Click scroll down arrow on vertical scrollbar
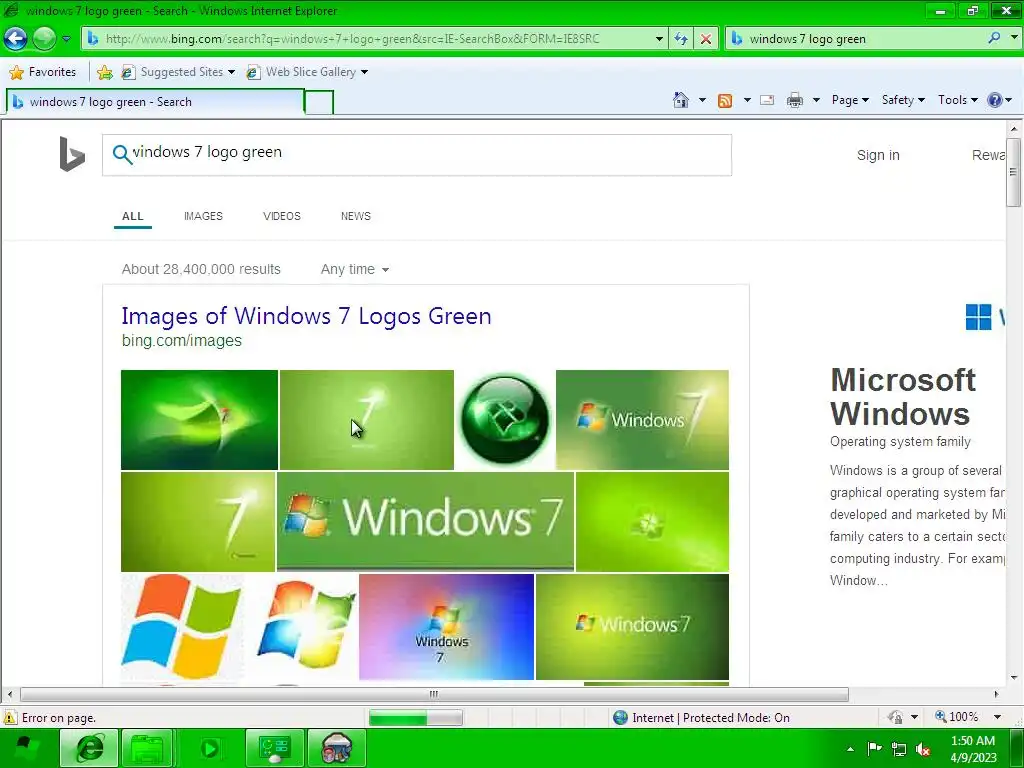Image resolution: width=1024 pixels, height=768 pixels. tap(1013, 678)
